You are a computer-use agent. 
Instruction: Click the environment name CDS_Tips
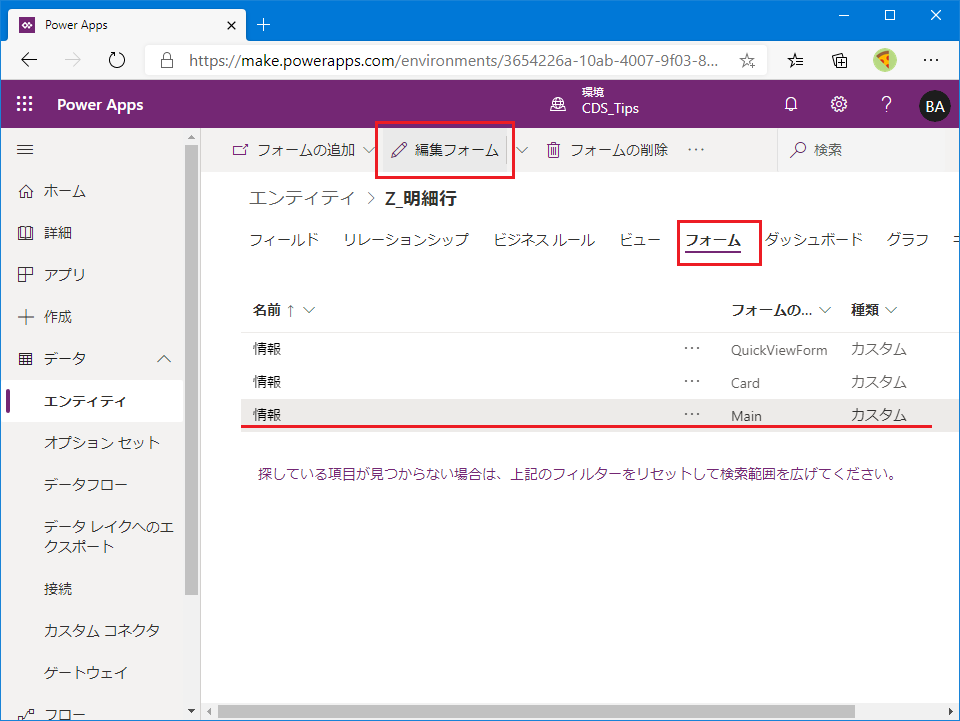point(610,108)
